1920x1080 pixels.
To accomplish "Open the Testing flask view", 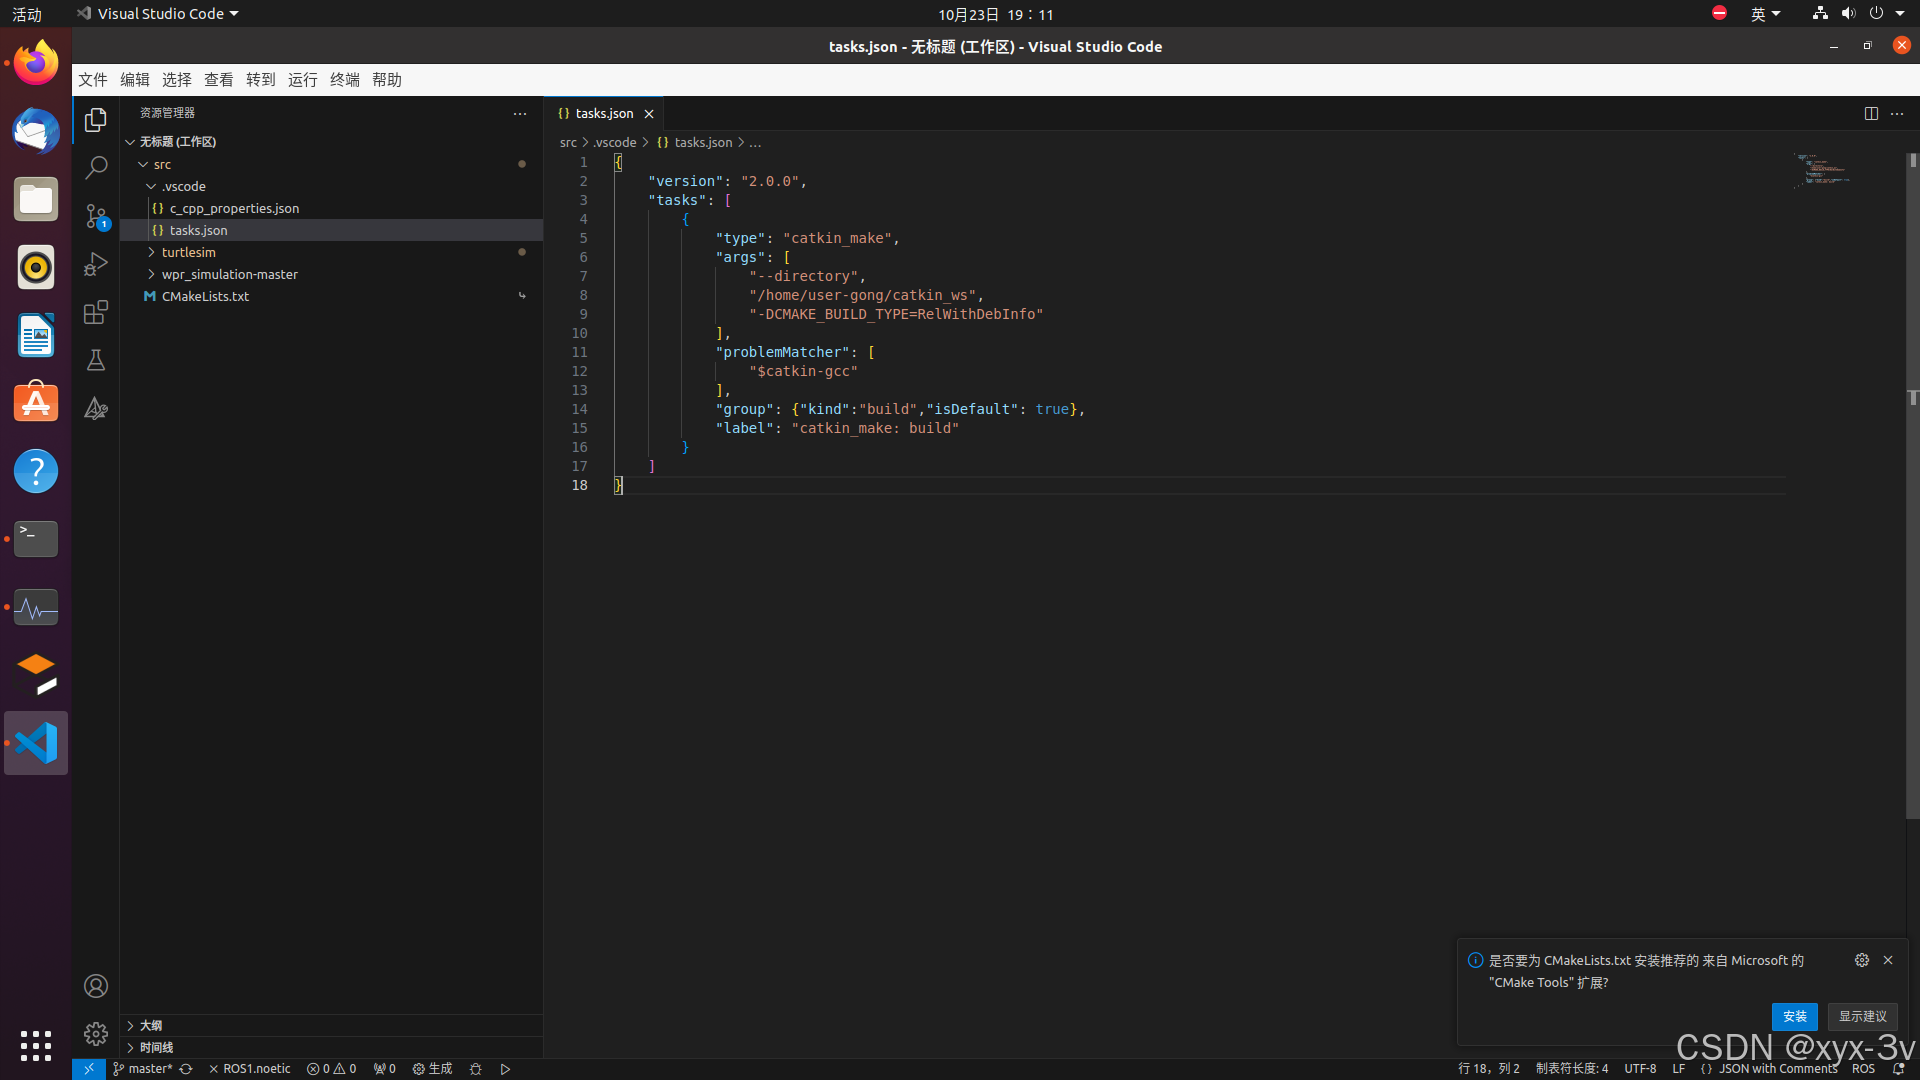I will [x=96, y=360].
